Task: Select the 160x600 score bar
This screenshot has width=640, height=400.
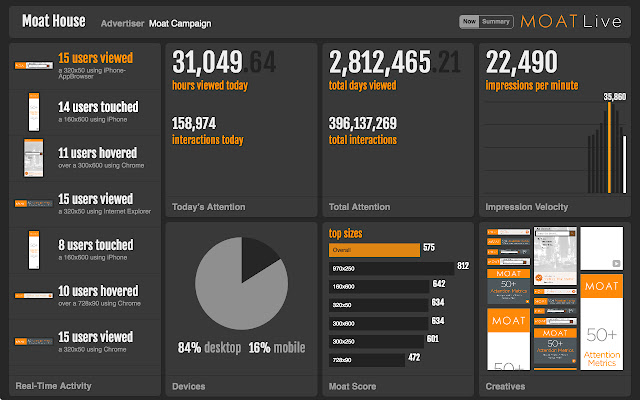Action: coord(379,287)
